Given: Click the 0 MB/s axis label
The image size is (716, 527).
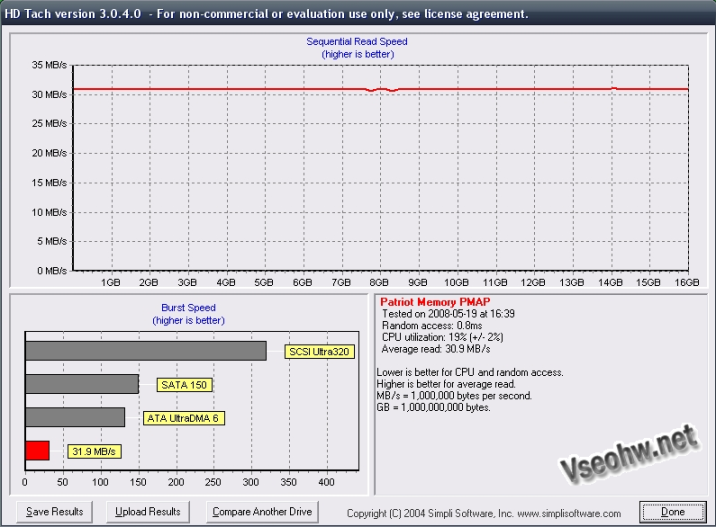Looking at the screenshot, I should pos(52,271).
